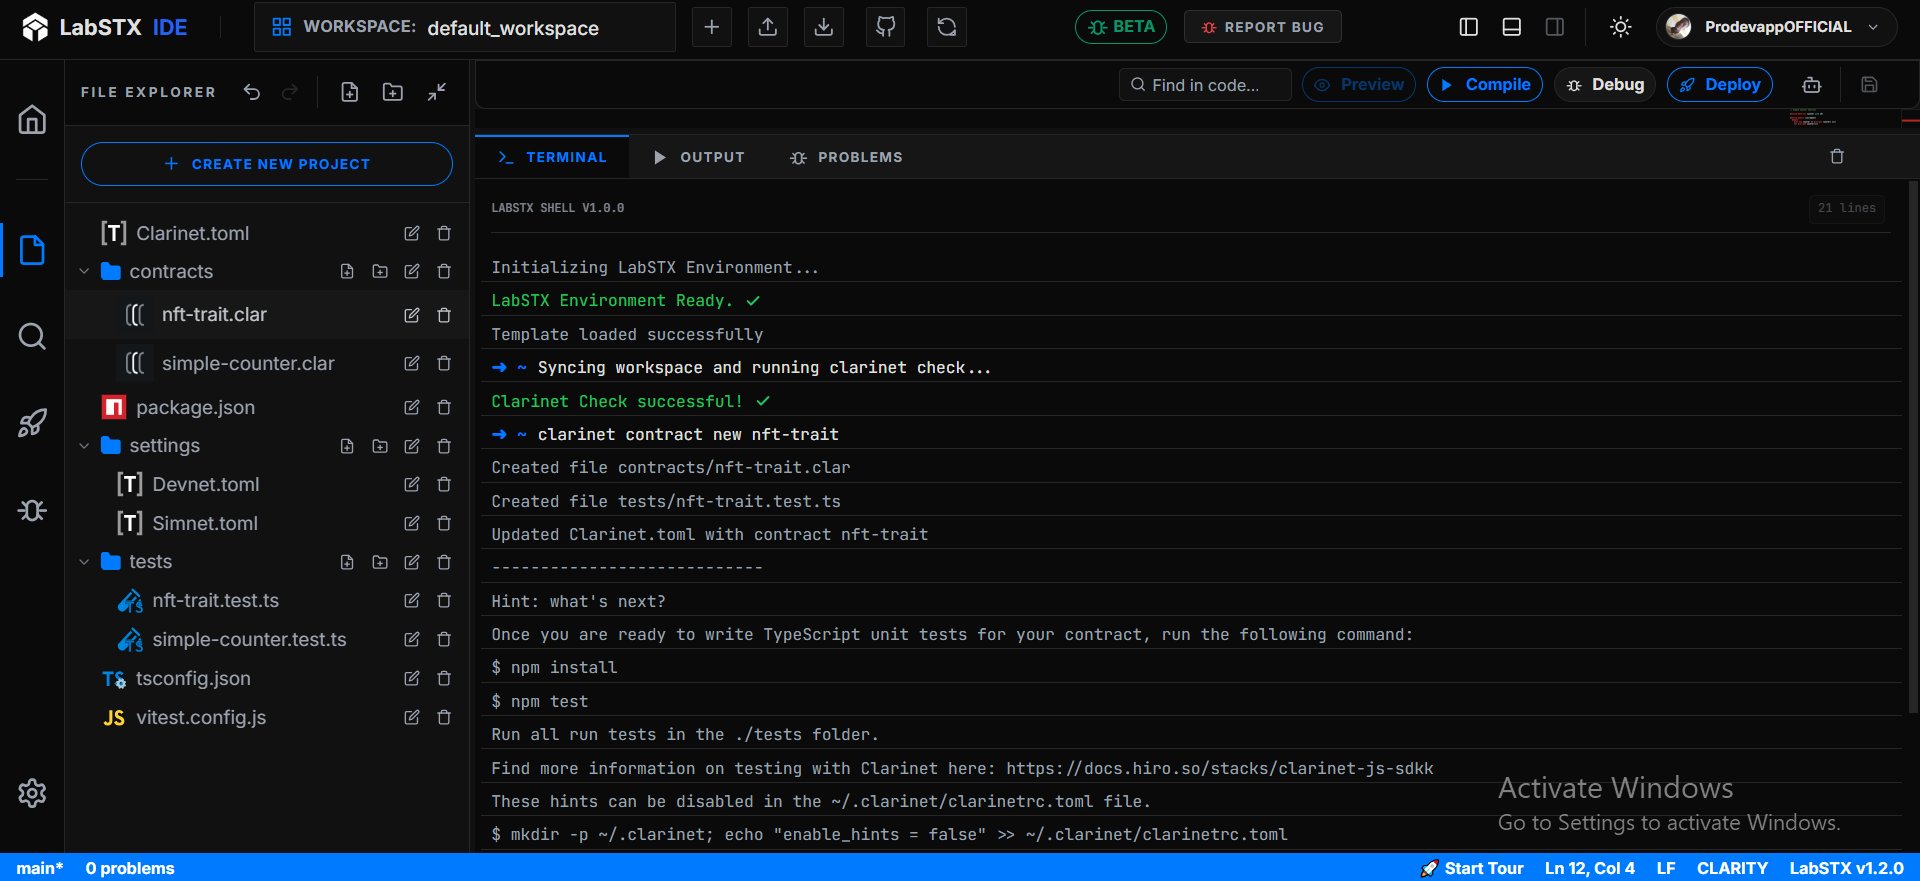1920x881 pixels.
Task: Collapse the tests folder chevron
Action: point(85,562)
